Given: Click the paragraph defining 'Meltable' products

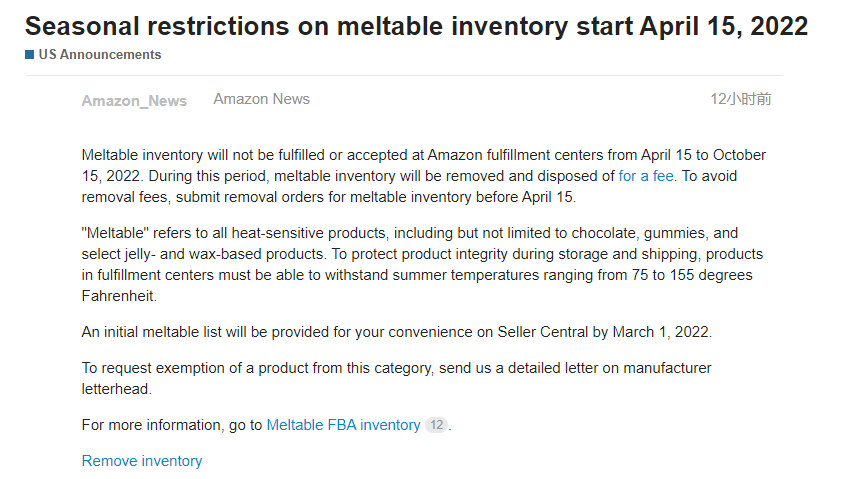Looking at the screenshot, I should [423, 264].
